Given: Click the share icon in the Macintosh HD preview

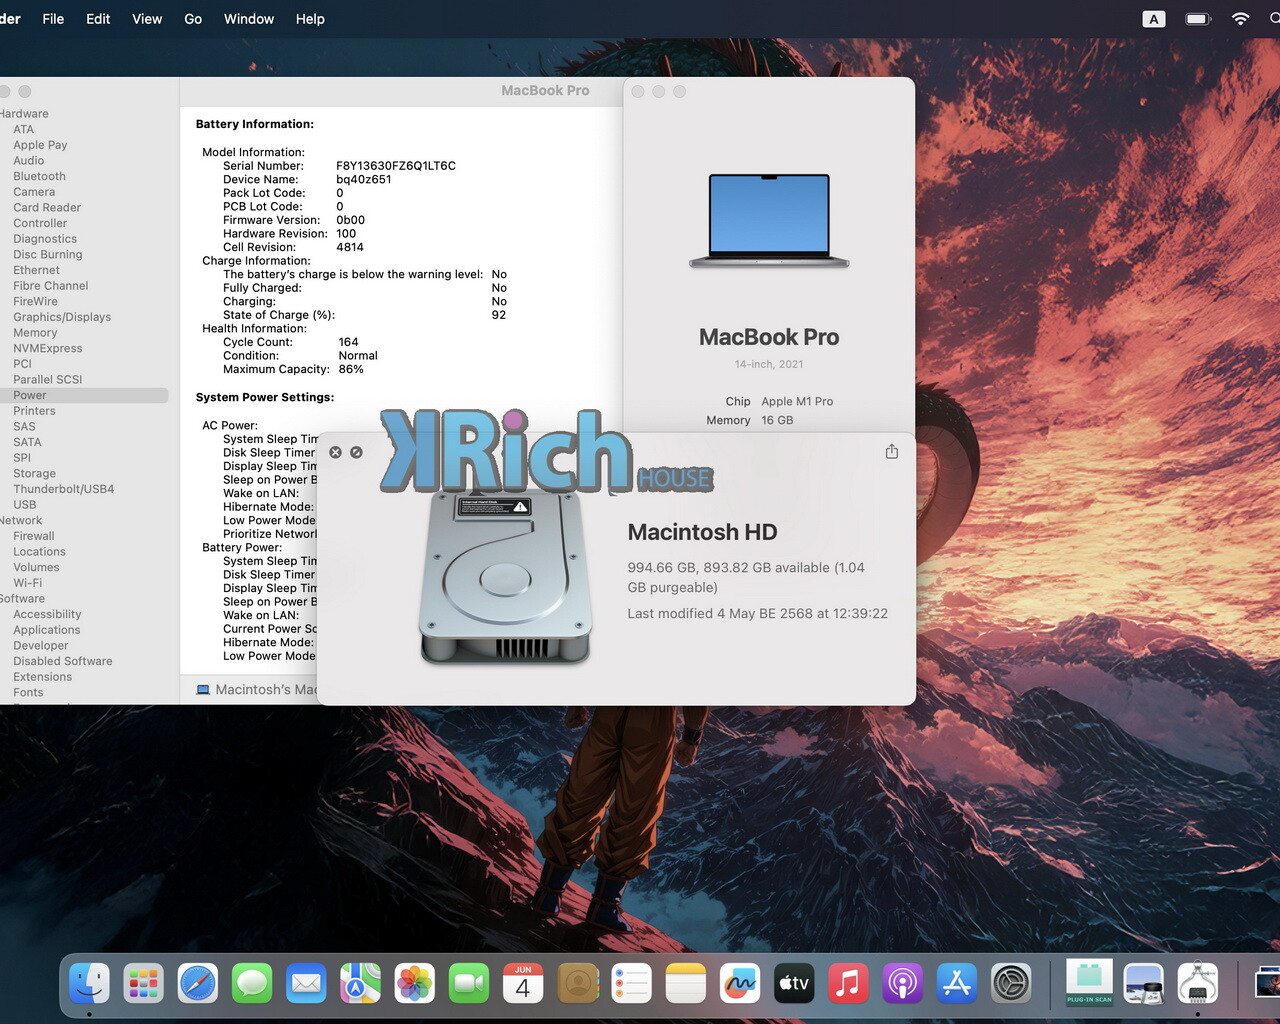Looking at the screenshot, I should tap(892, 452).
